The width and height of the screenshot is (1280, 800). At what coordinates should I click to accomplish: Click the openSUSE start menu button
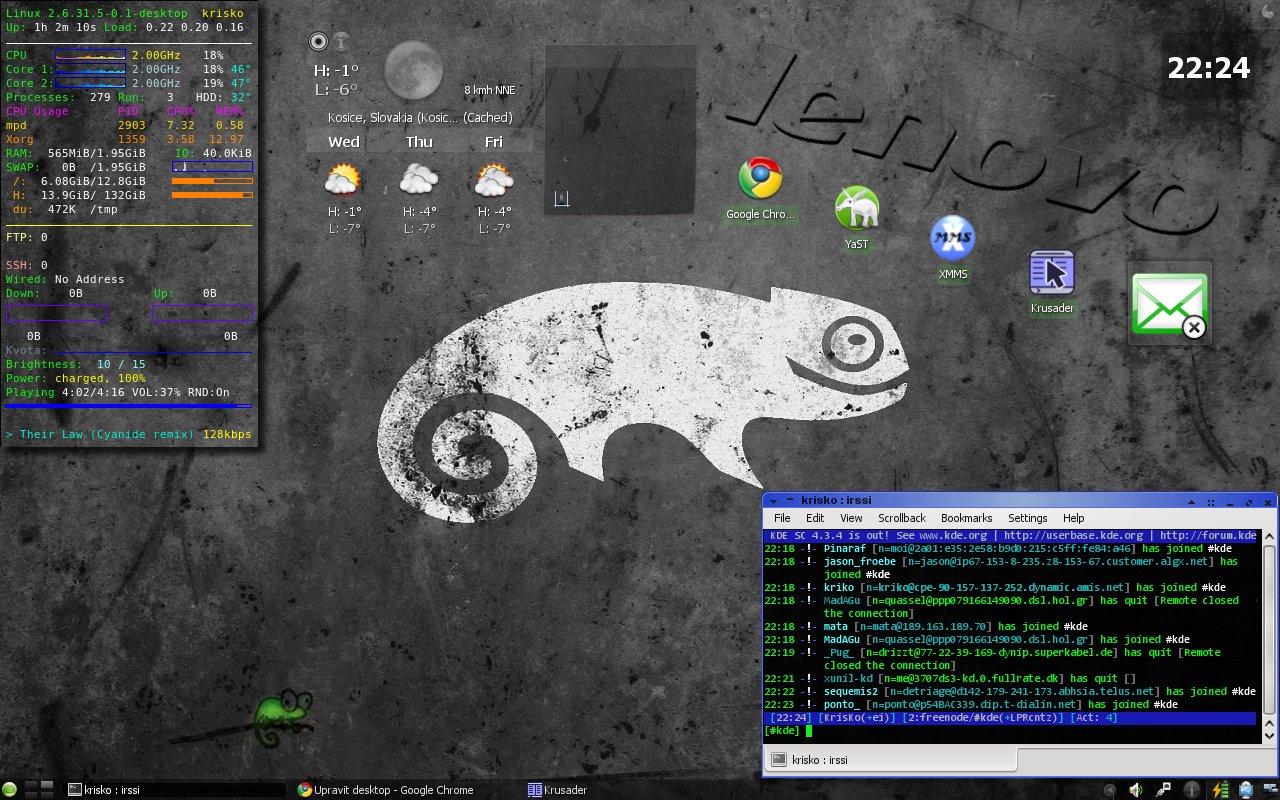[10, 789]
